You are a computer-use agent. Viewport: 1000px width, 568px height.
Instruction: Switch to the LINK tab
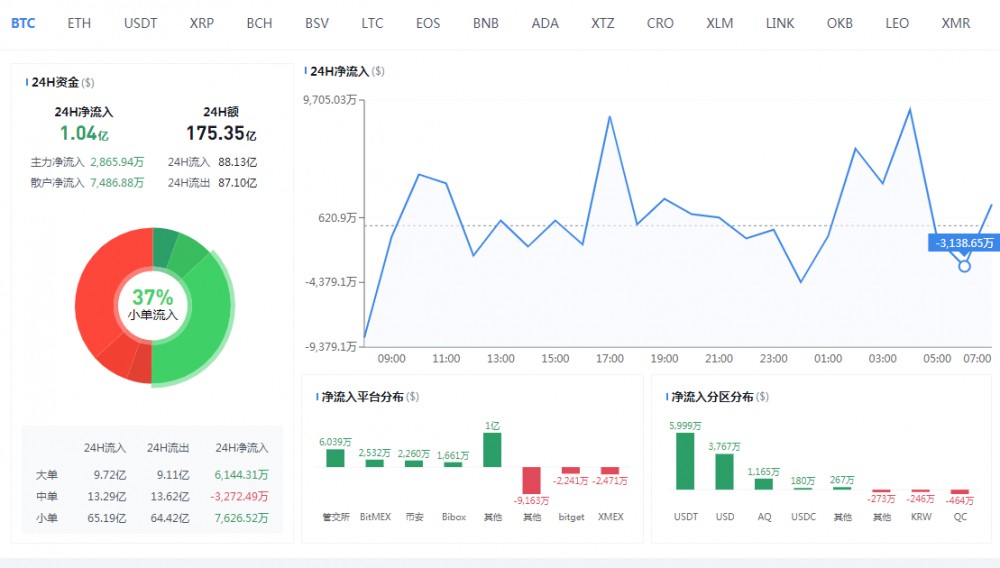(x=780, y=23)
